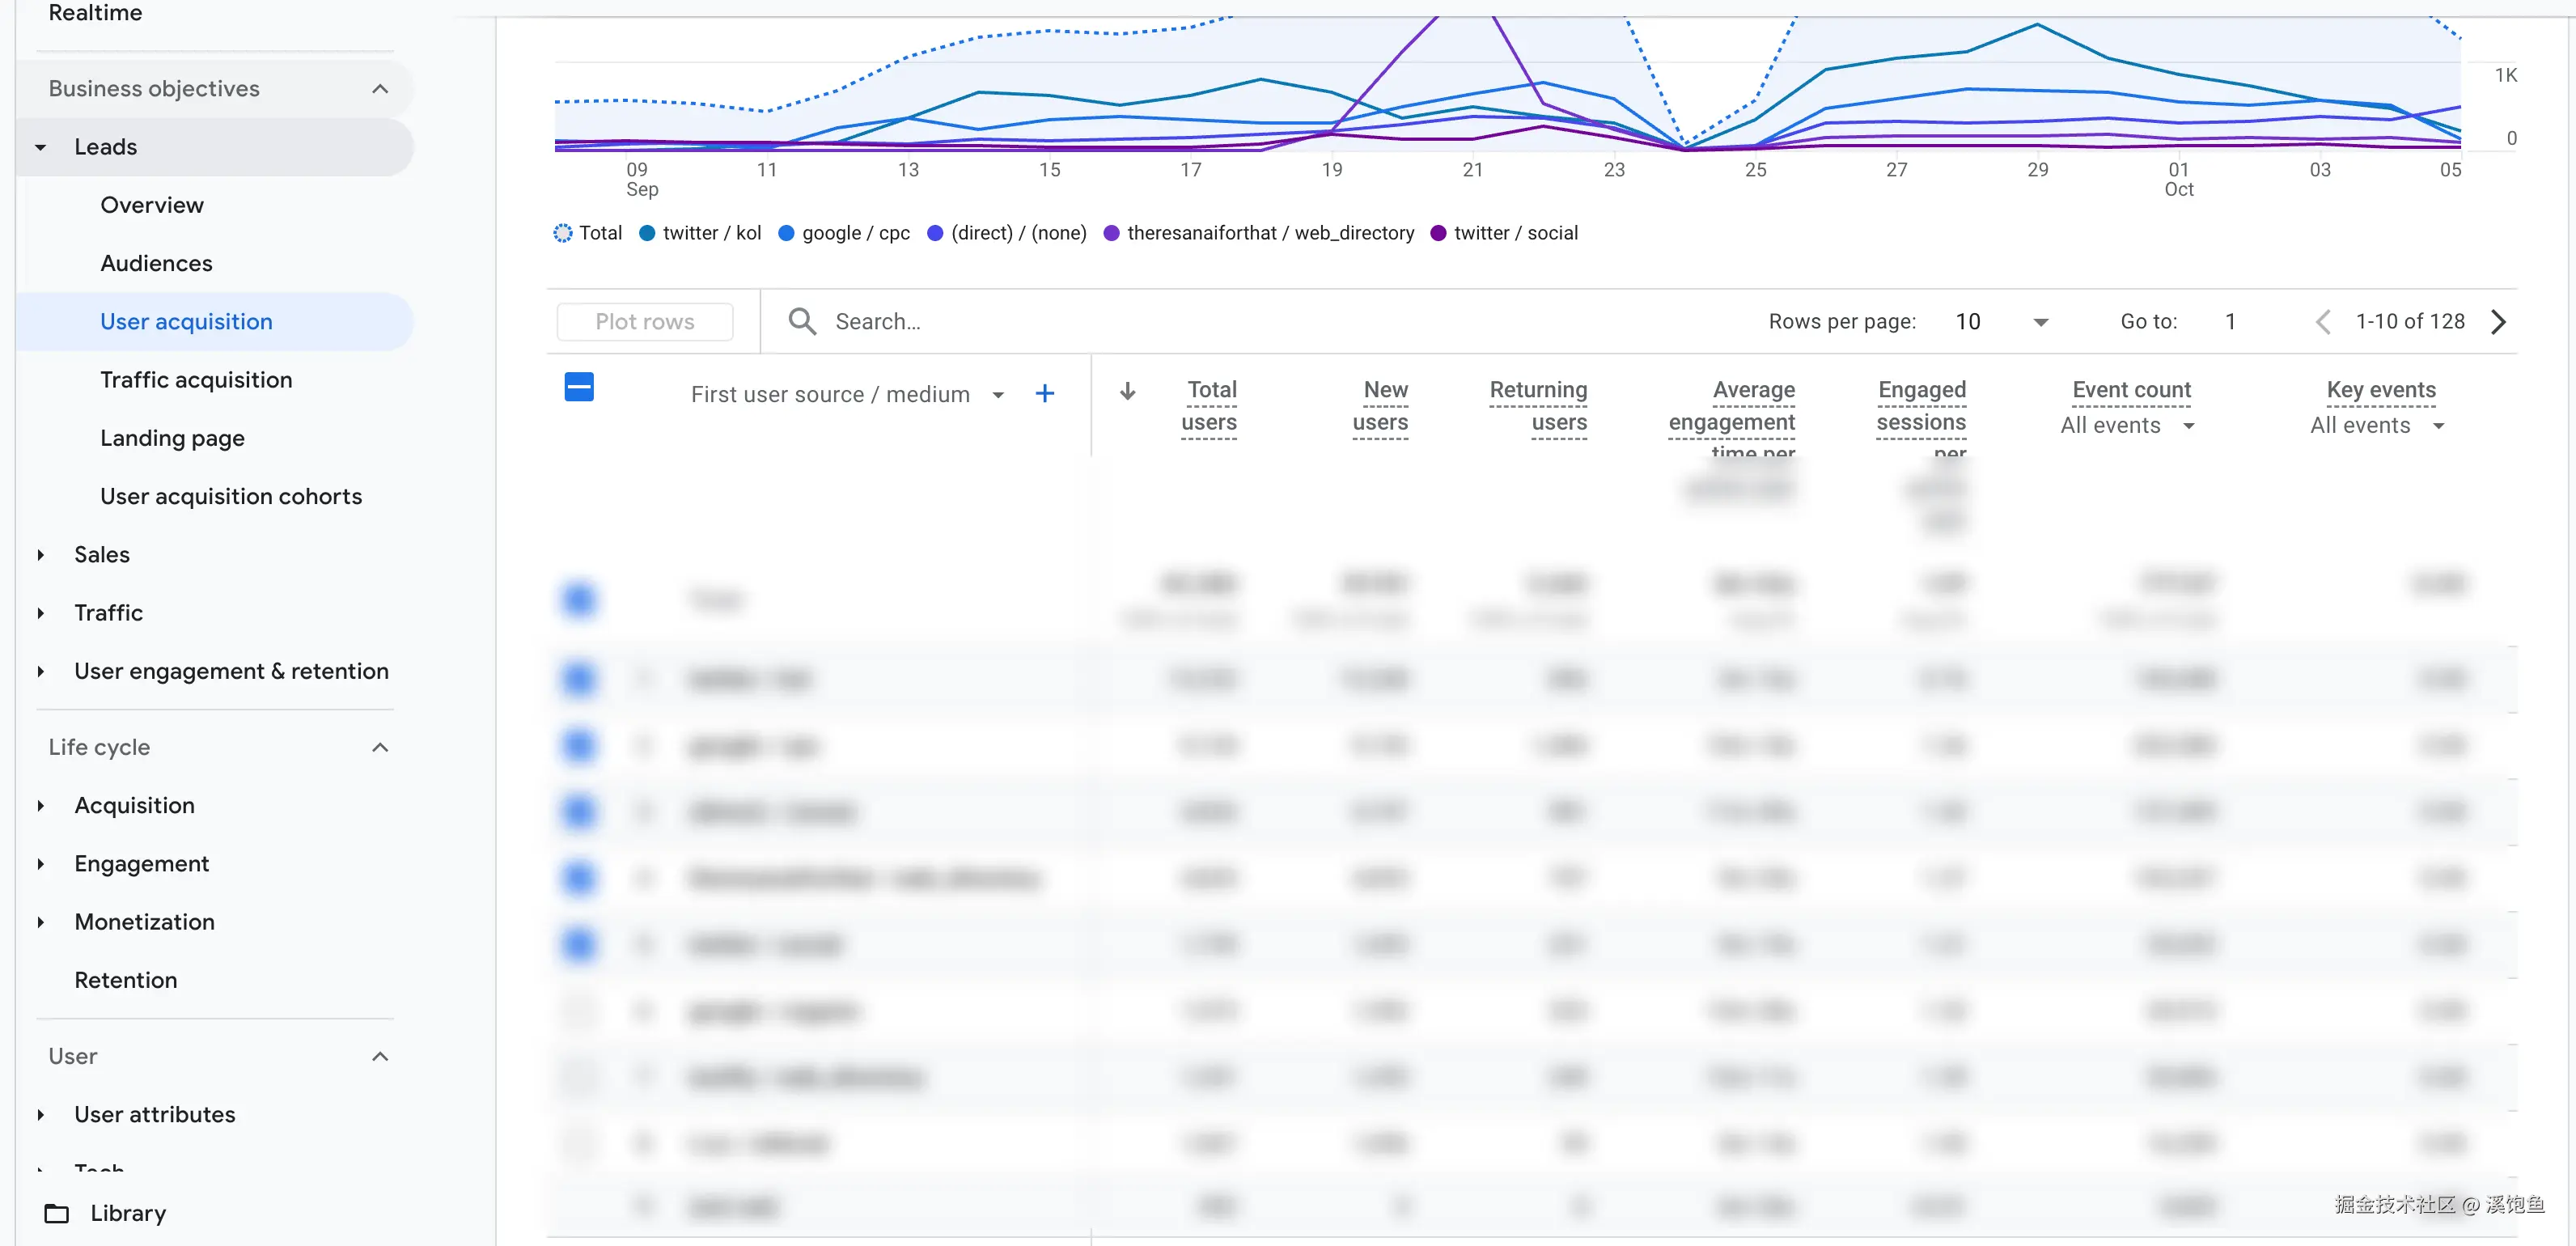Go to previous page of table rows
The image size is (2576, 1246).
pyautogui.click(x=2322, y=321)
